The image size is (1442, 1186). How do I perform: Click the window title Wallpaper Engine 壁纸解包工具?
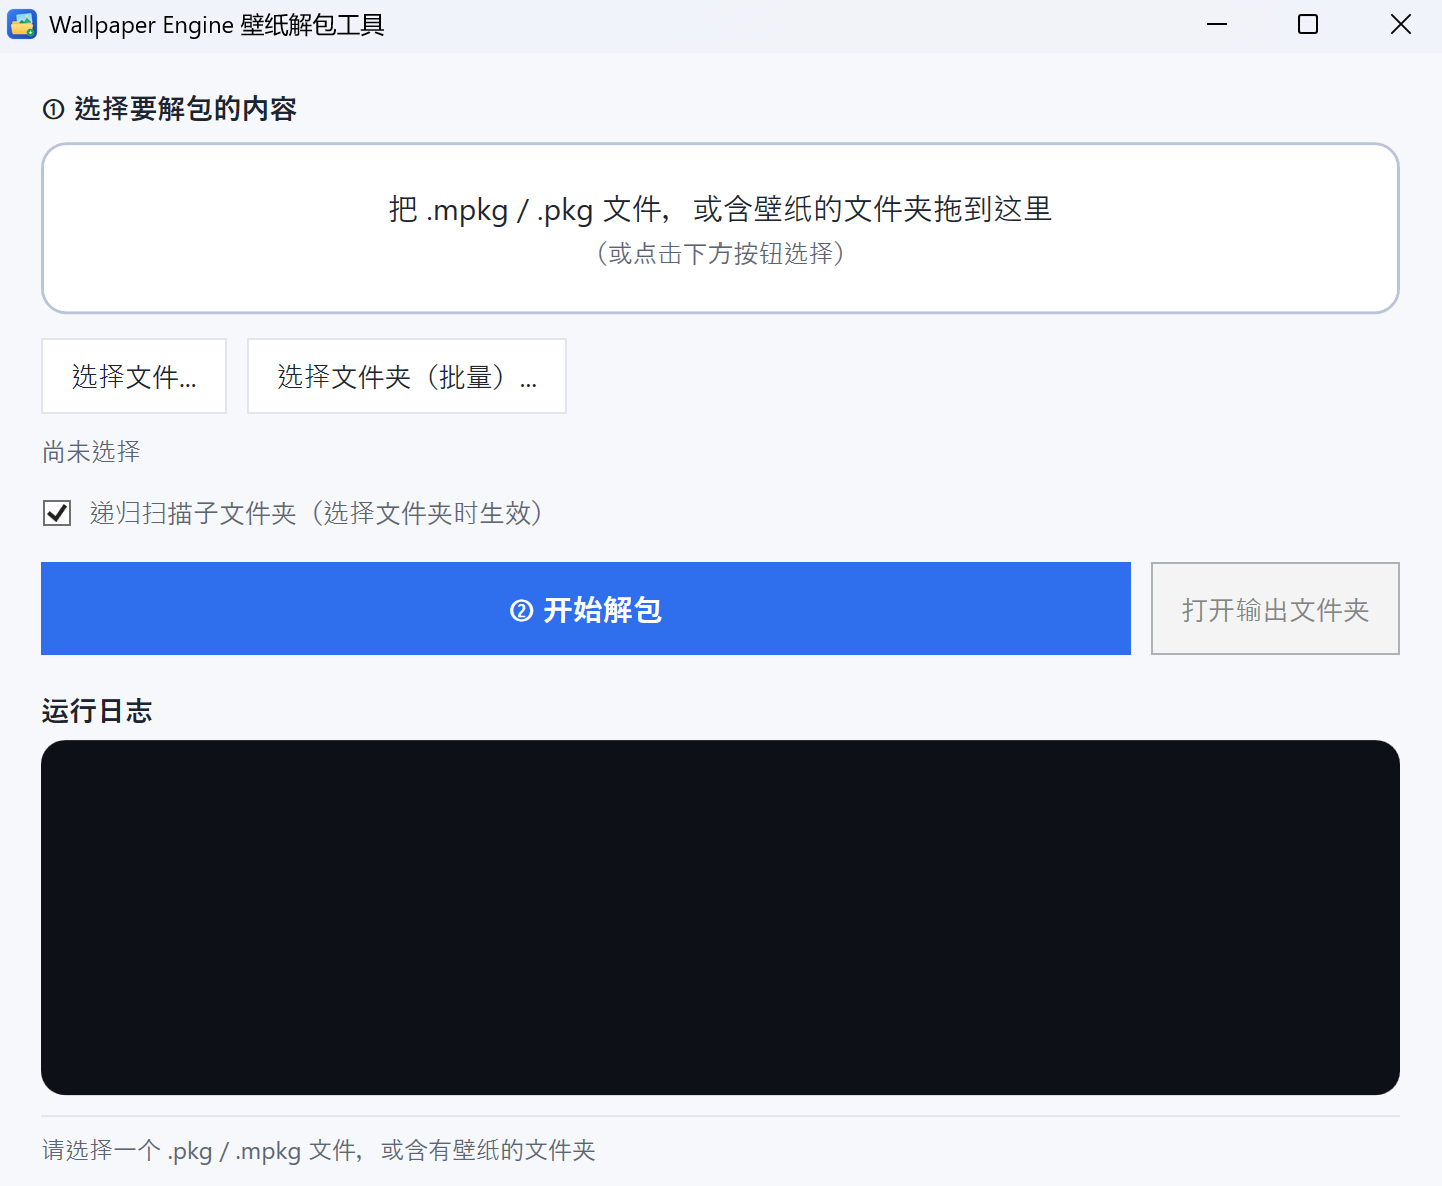(217, 25)
